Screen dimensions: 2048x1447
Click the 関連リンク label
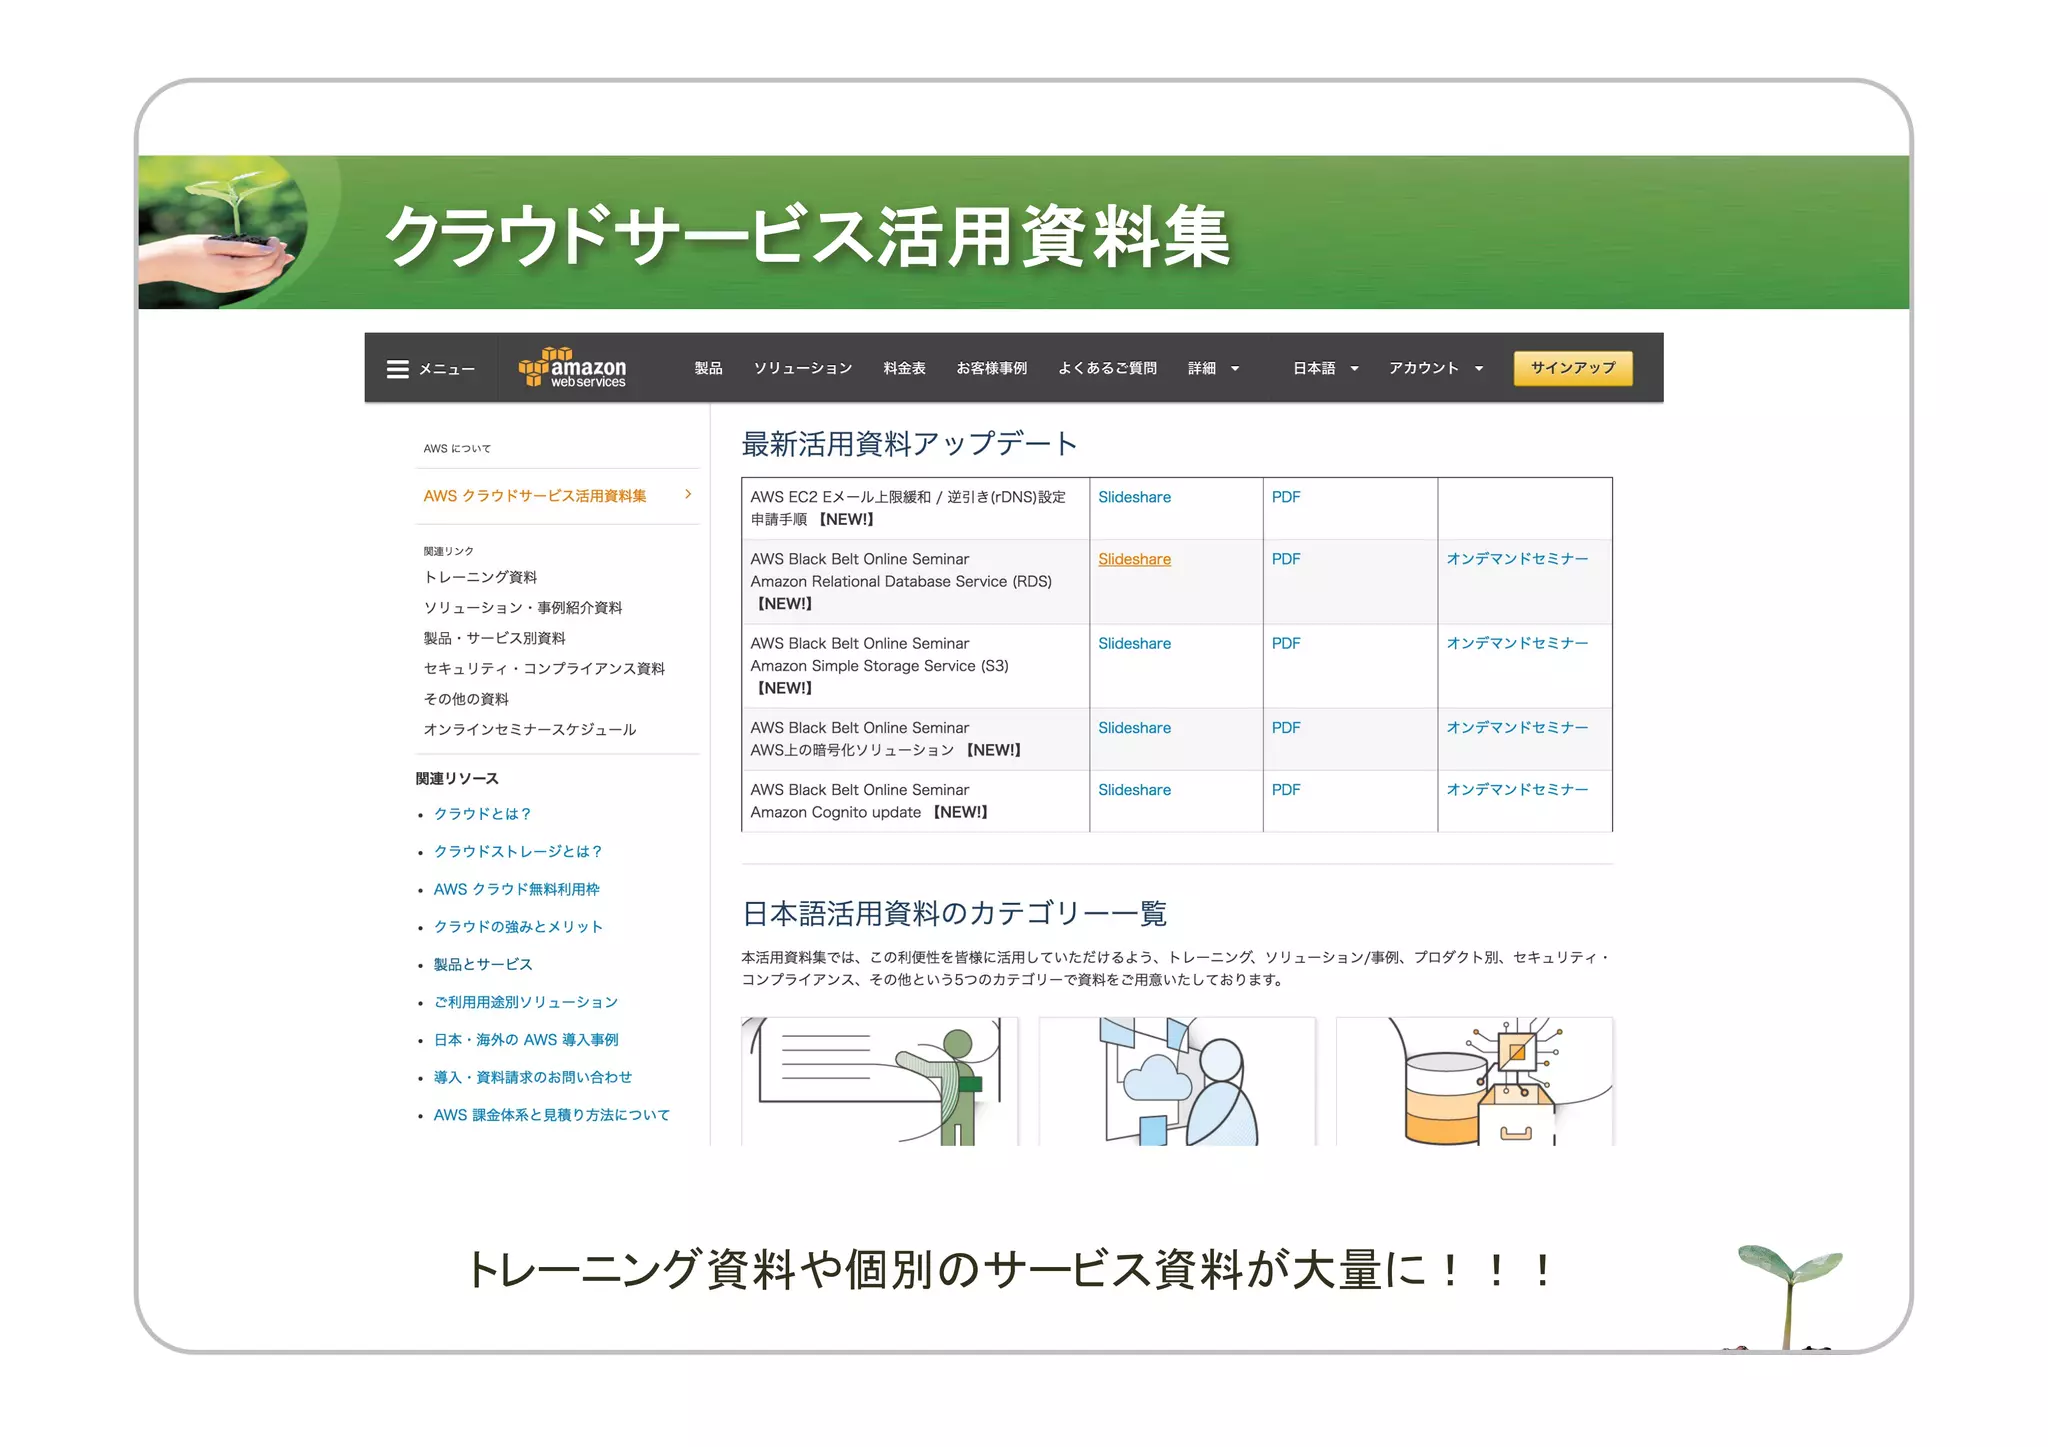(448, 551)
